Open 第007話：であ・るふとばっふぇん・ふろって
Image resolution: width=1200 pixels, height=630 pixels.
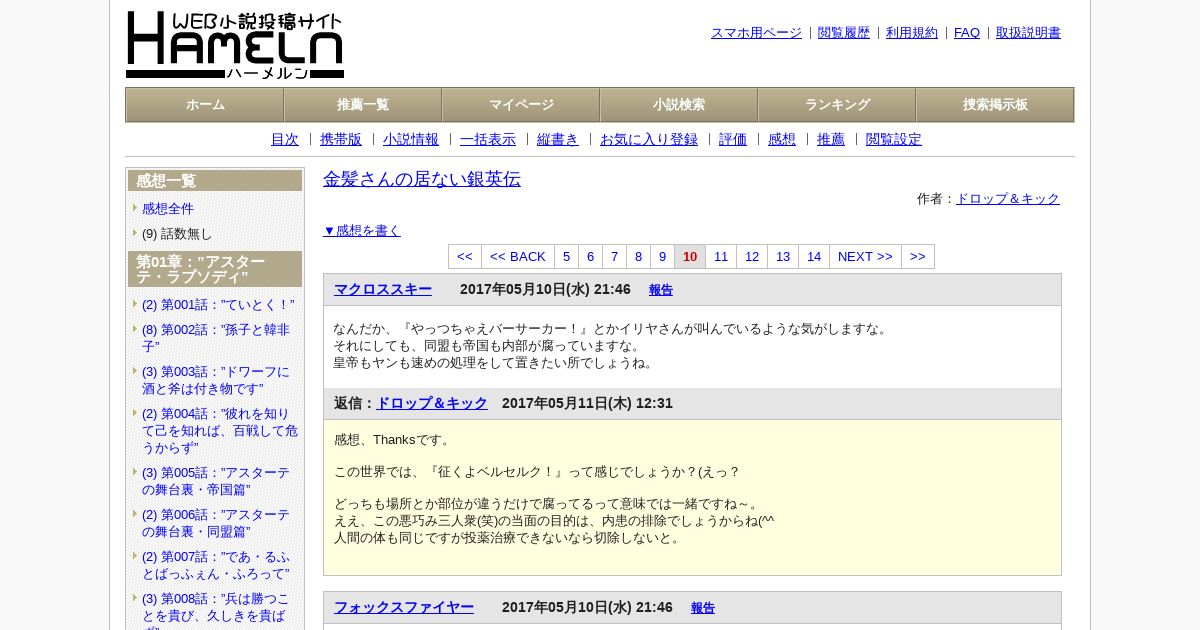tap(217, 565)
